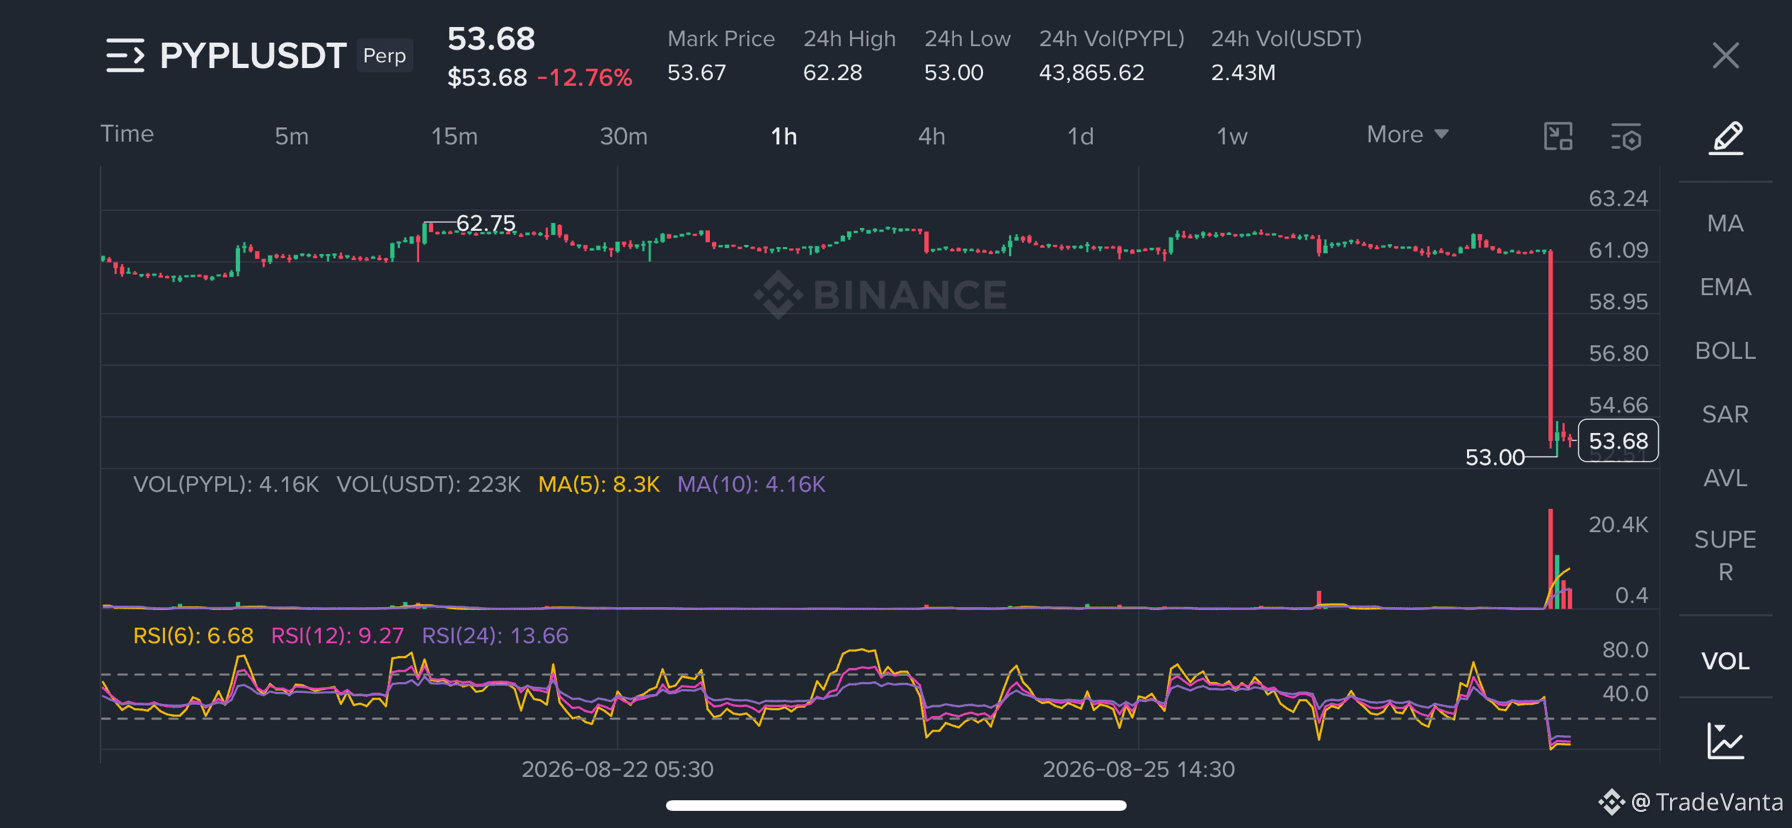Screen dimensions: 1792x828
Task: Switch to the 1d timeframe
Action: tap(1080, 136)
